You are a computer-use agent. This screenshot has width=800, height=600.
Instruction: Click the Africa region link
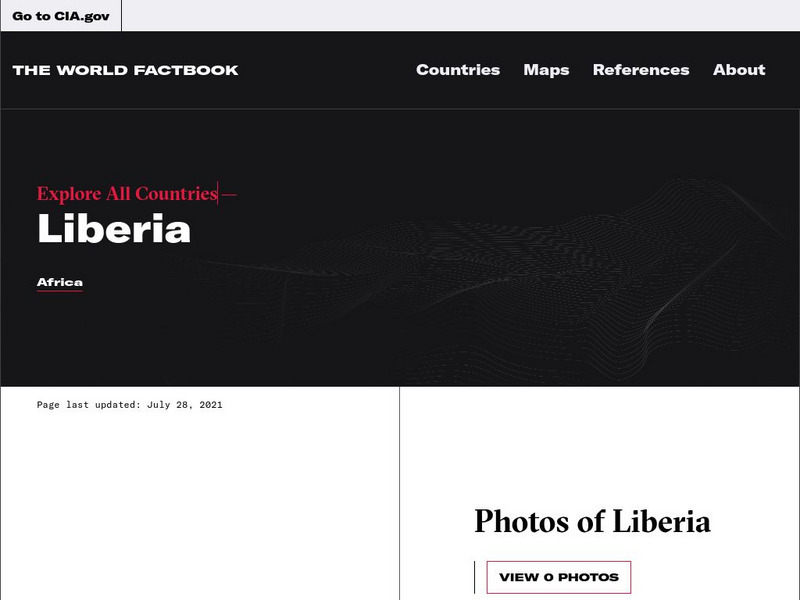coord(60,282)
